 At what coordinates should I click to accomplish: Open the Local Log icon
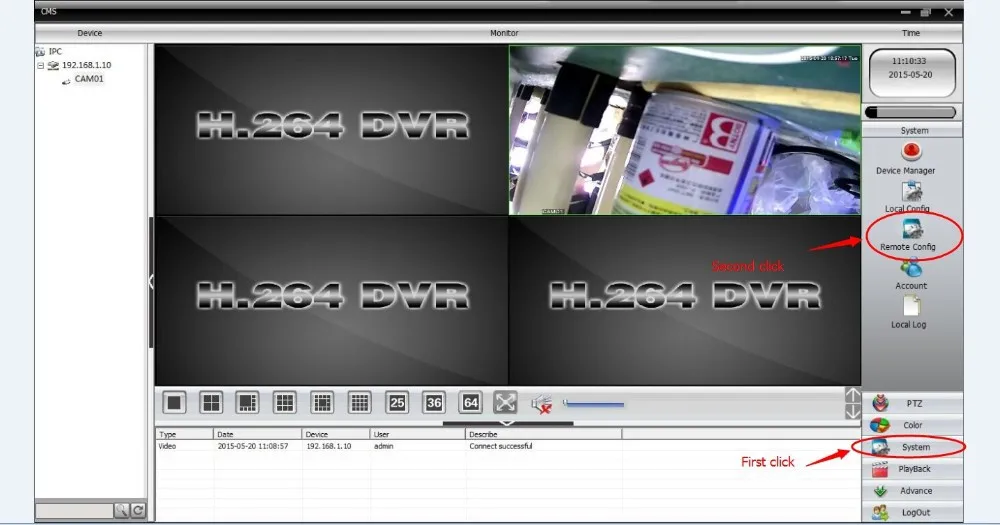[x=911, y=306]
